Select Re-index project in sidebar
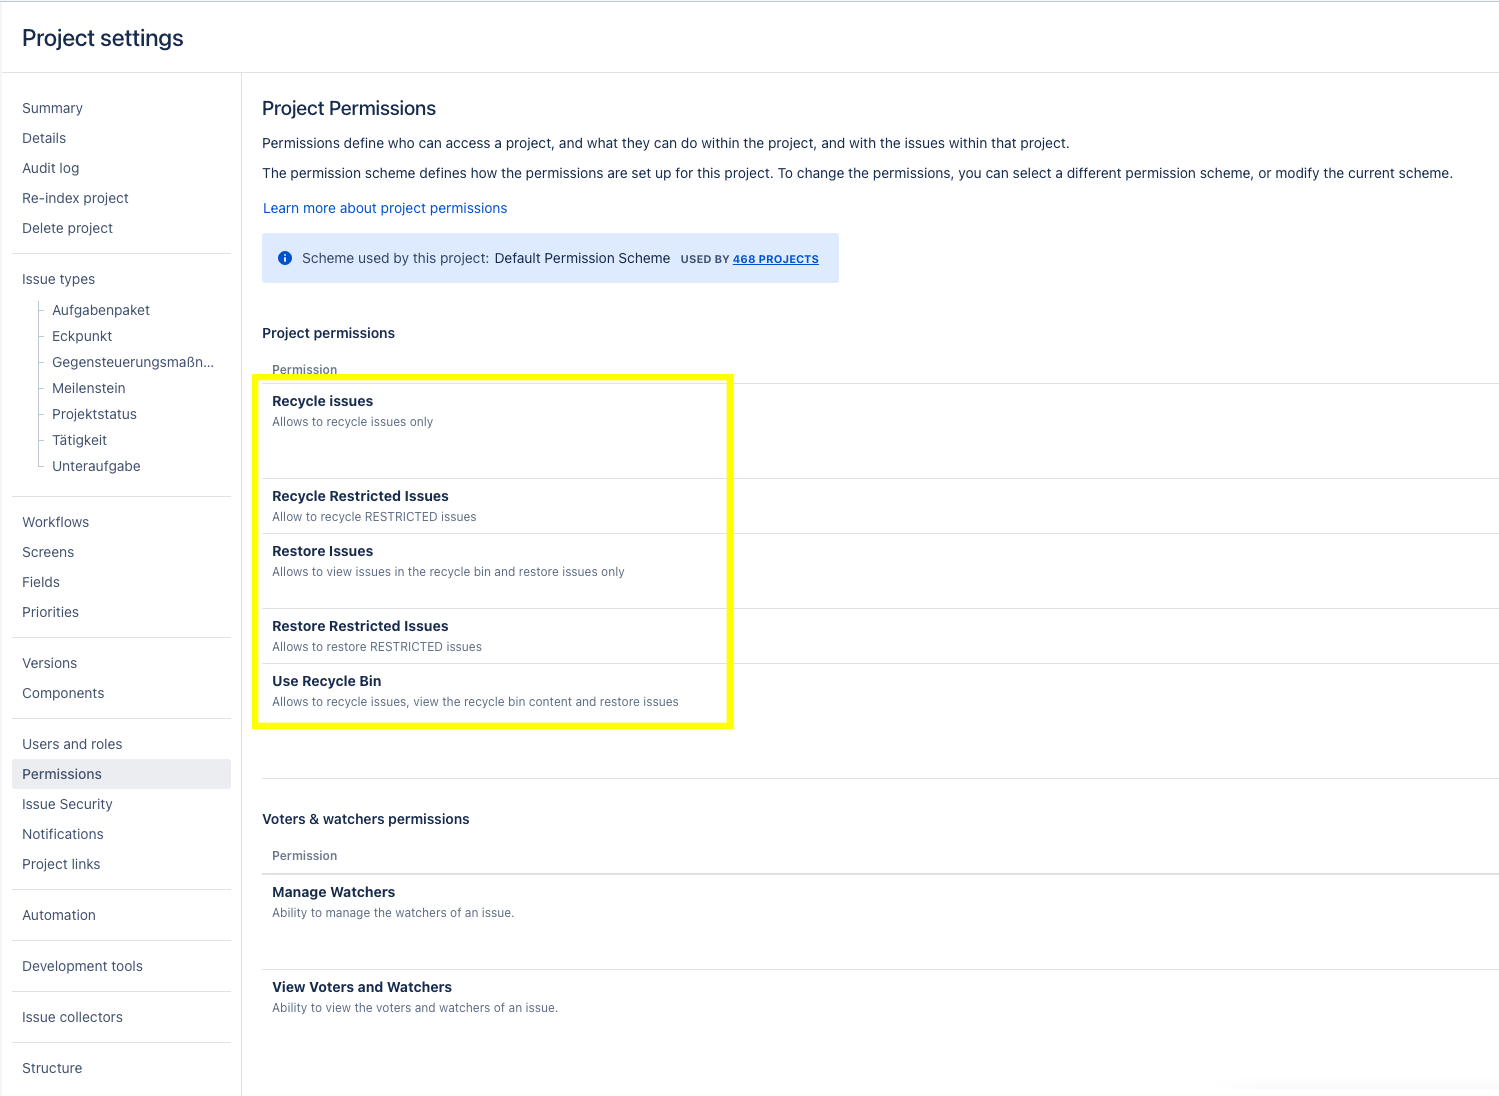Viewport: 1499px width, 1096px height. [75, 198]
